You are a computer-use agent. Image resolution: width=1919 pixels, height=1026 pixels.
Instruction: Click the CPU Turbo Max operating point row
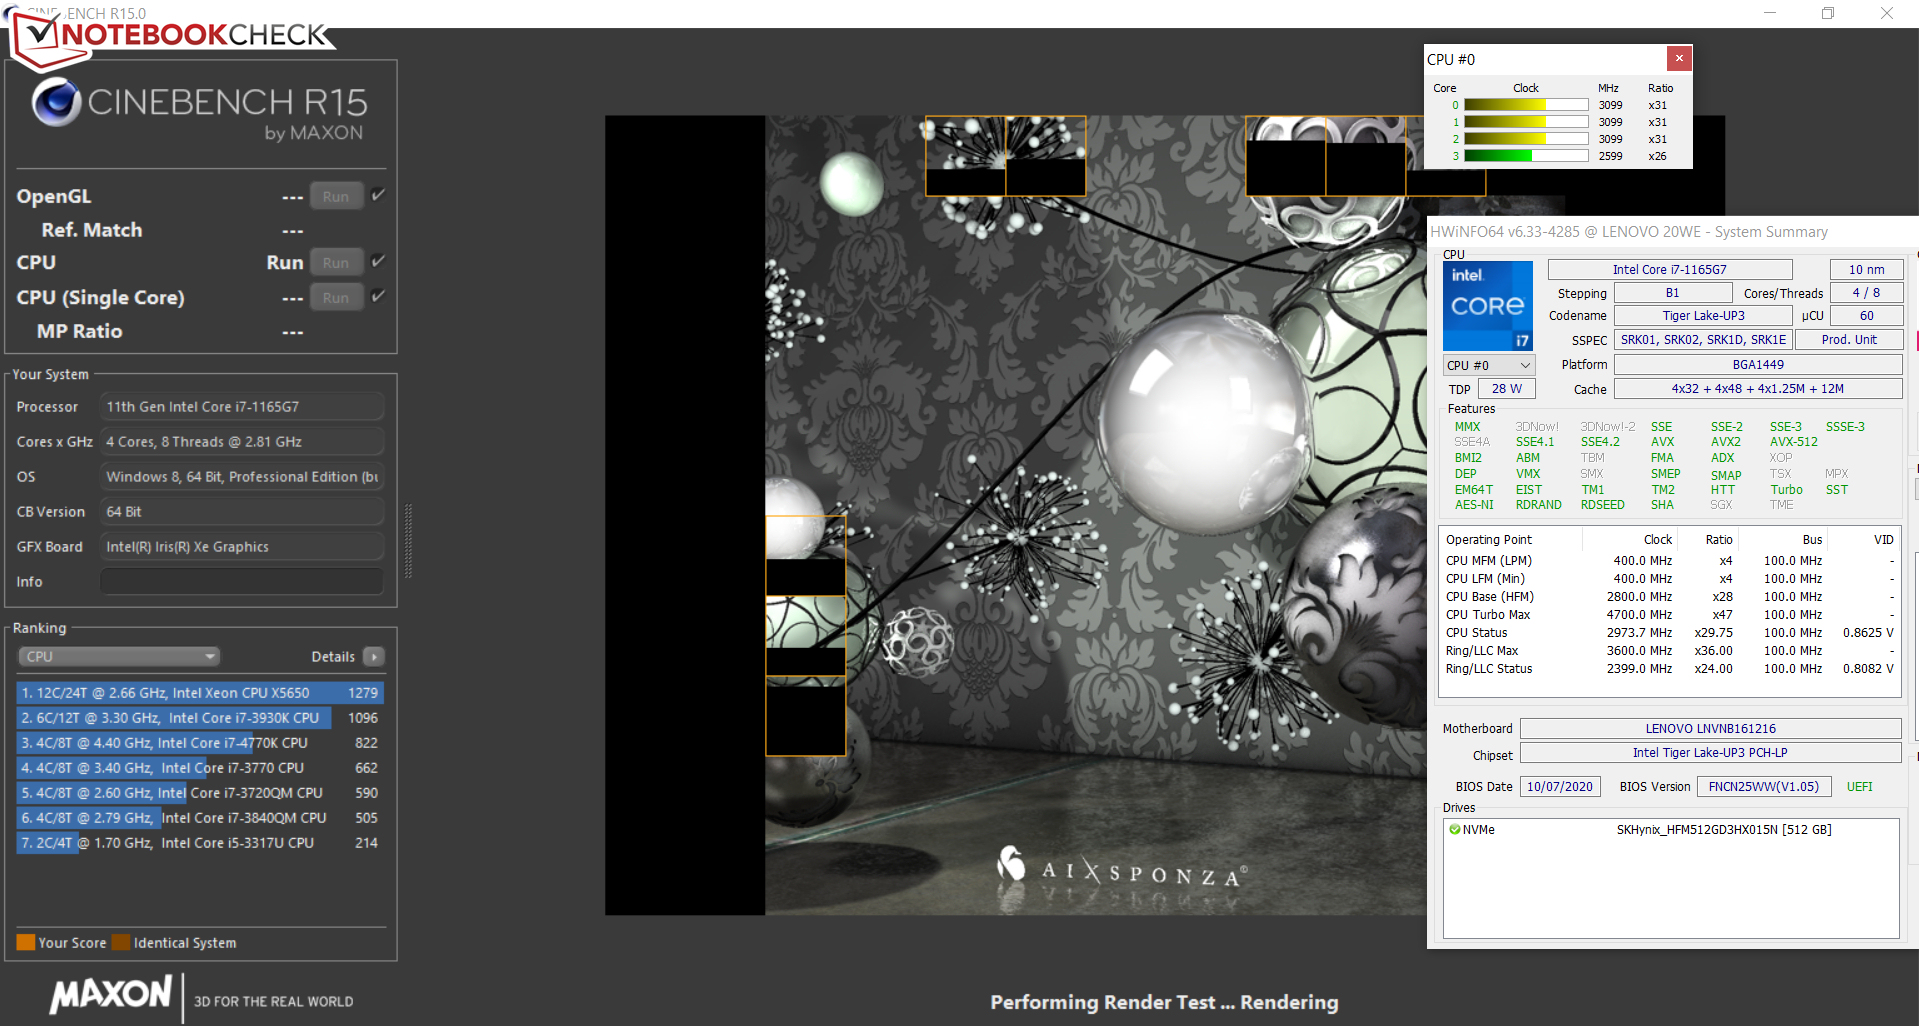[x=1670, y=615]
